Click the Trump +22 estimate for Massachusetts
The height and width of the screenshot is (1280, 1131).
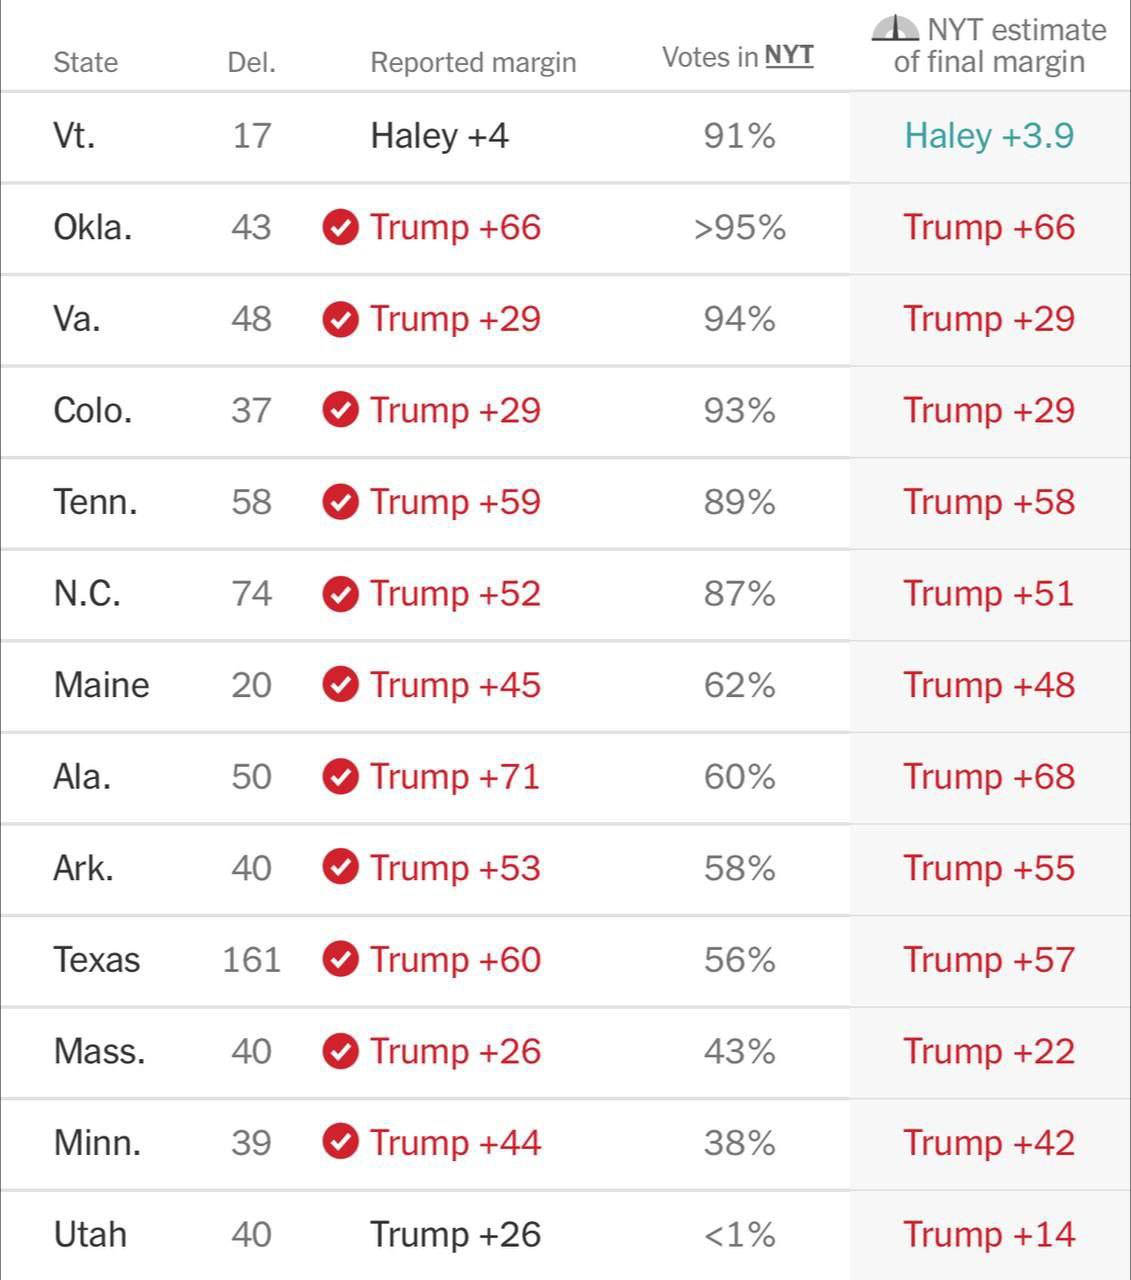(x=989, y=1051)
